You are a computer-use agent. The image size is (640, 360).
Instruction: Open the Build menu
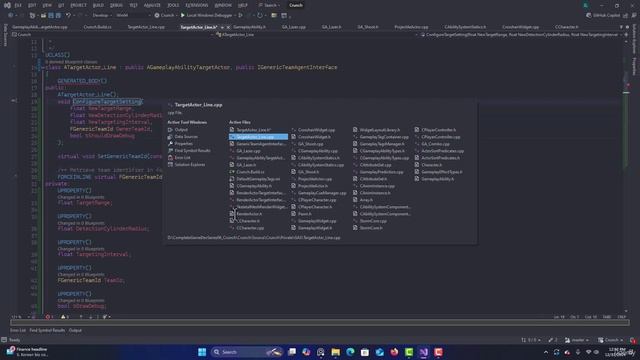click(98, 5)
